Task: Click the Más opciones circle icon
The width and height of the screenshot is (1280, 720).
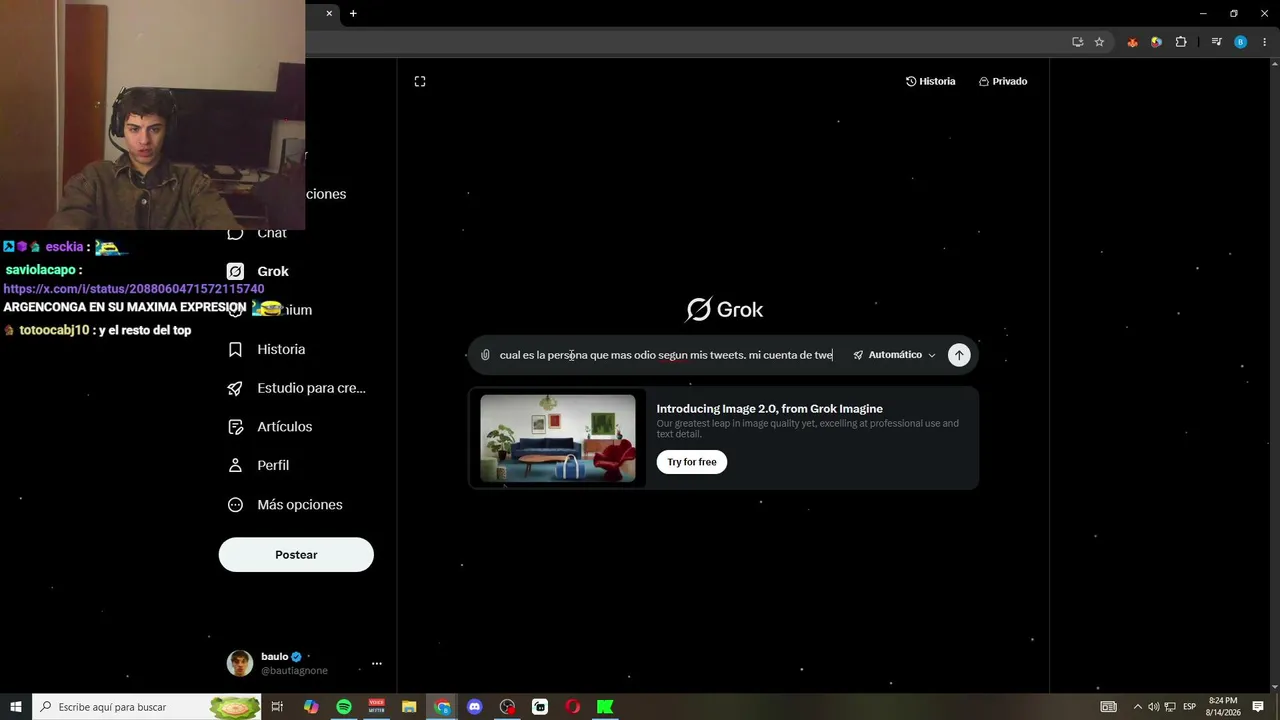Action: (x=235, y=505)
